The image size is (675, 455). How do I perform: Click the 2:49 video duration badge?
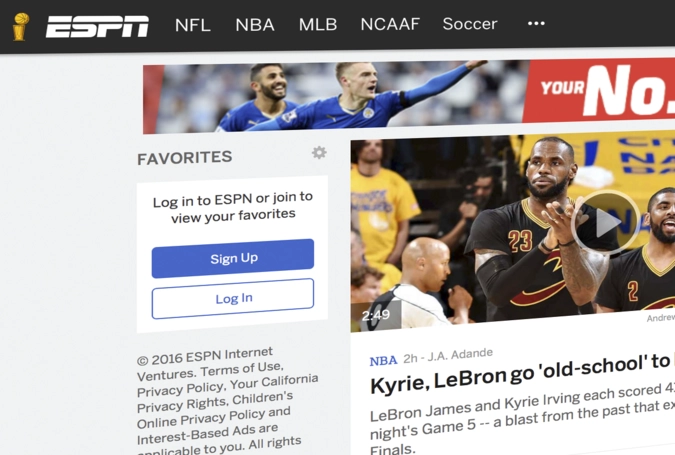(376, 316)
